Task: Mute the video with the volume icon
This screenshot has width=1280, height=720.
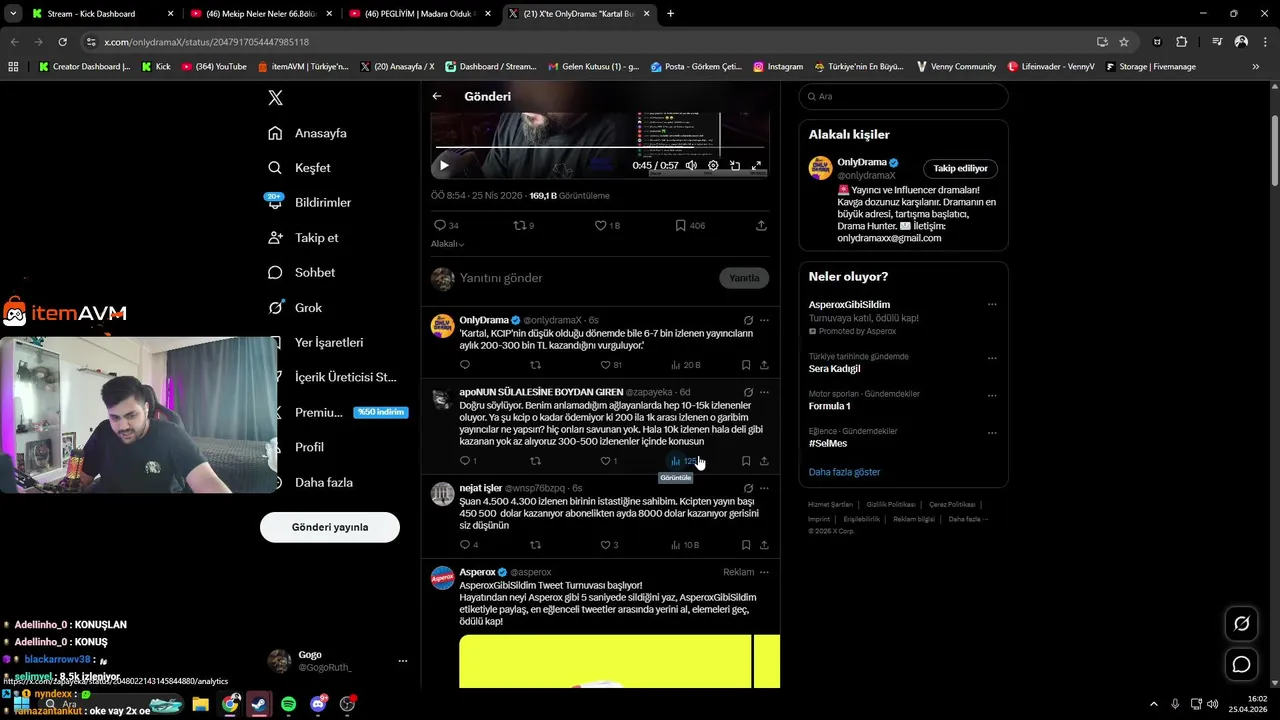Action: [x=691, y=166]
